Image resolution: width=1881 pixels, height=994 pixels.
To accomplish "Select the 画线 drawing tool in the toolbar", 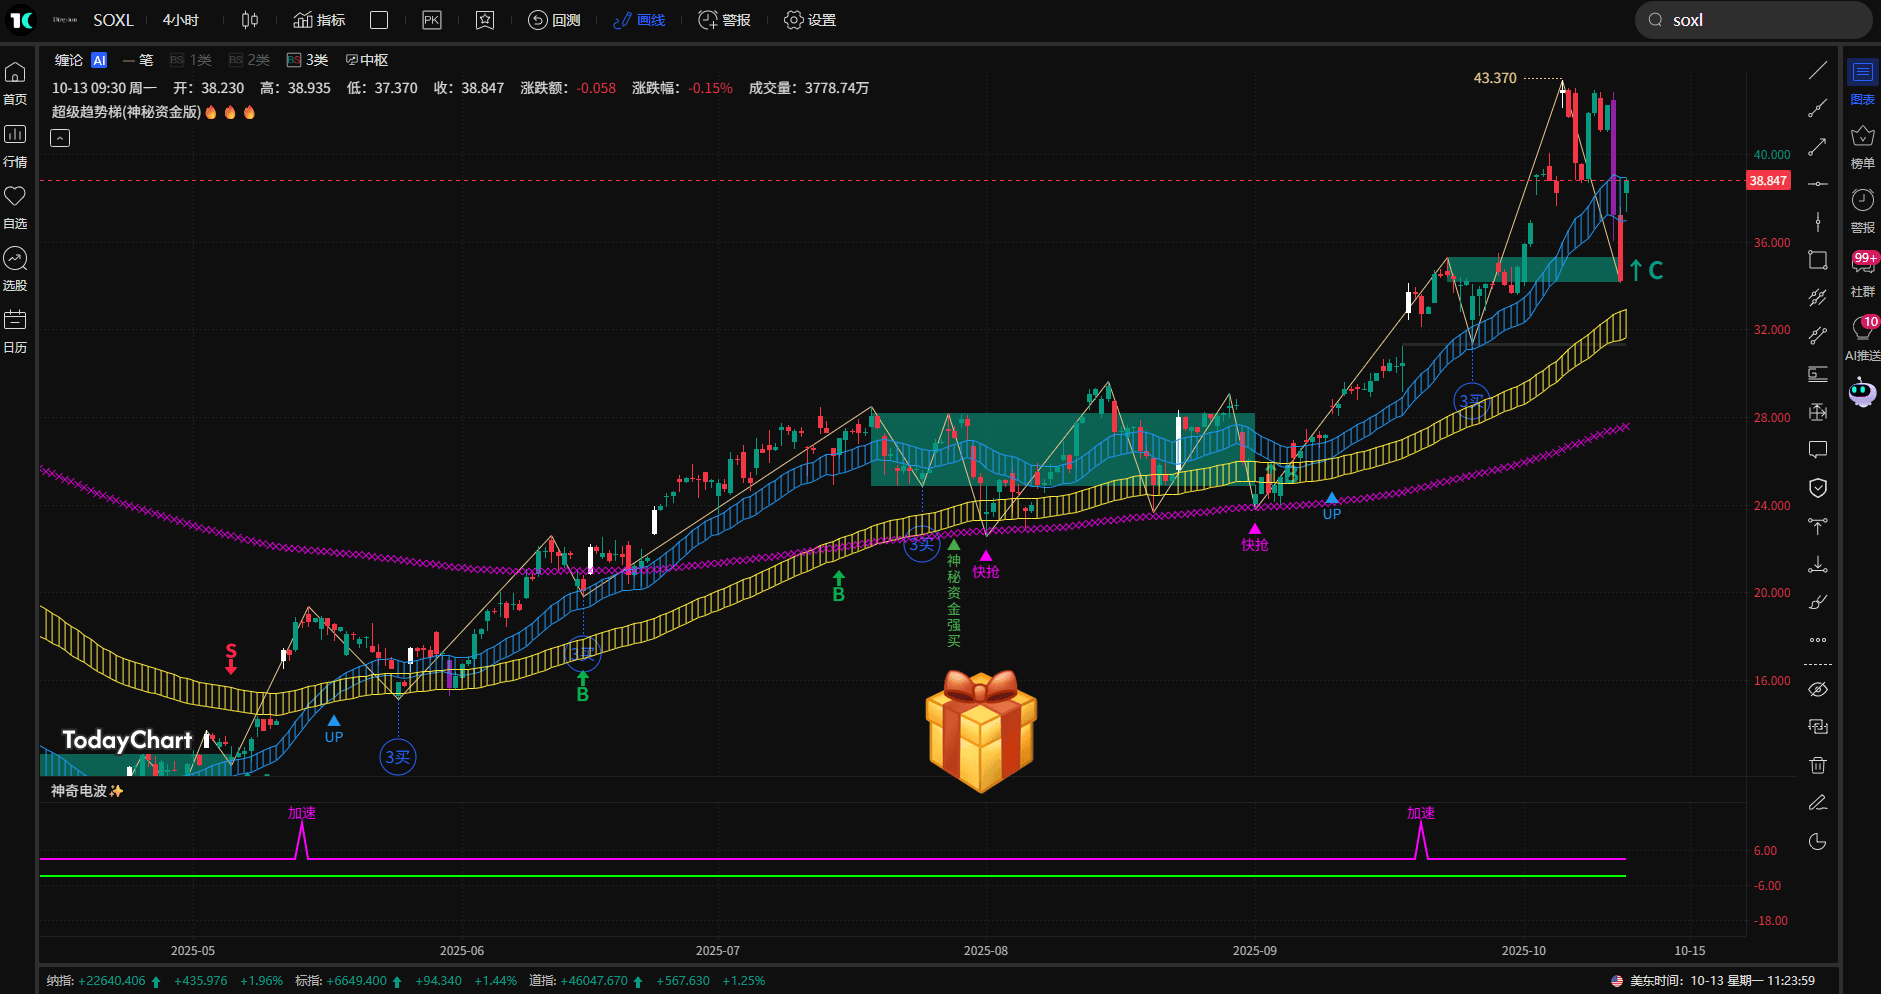I will click(640, 19).
